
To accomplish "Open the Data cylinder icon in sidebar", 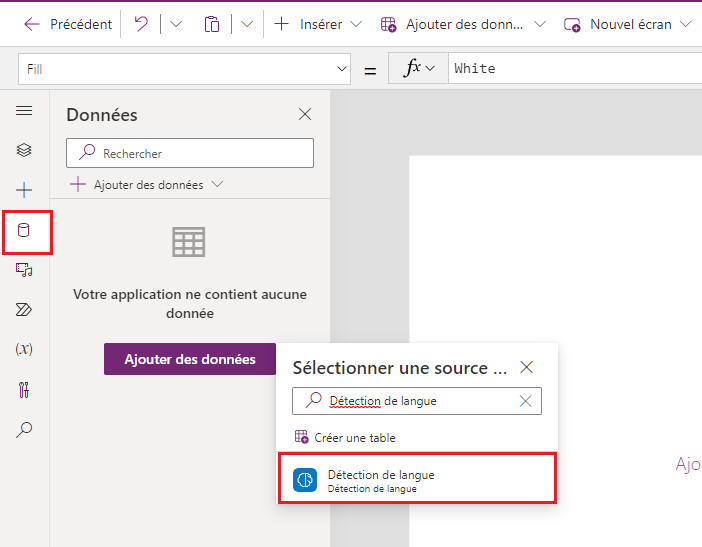I will click(x=25, y=231).
